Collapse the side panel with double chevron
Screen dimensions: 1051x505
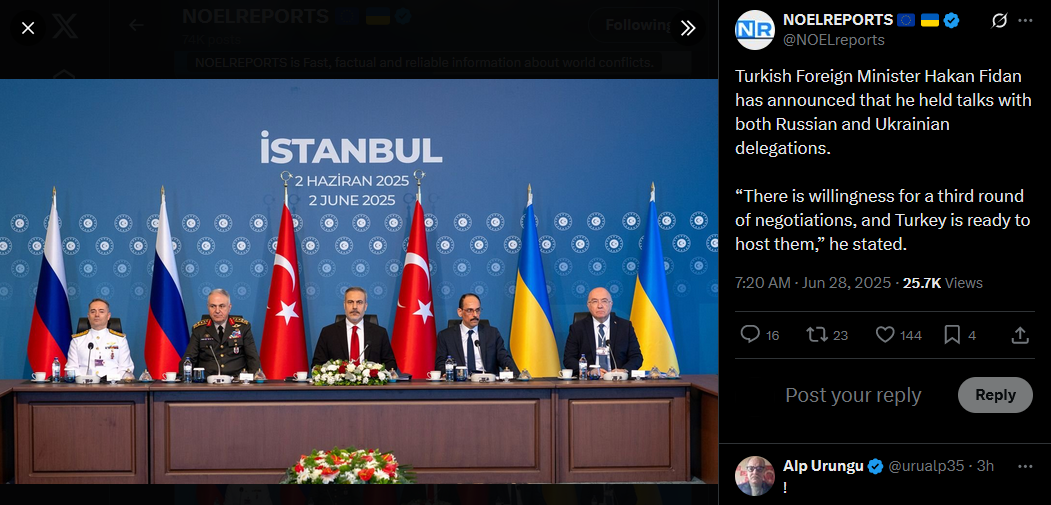tap(688, 28)
